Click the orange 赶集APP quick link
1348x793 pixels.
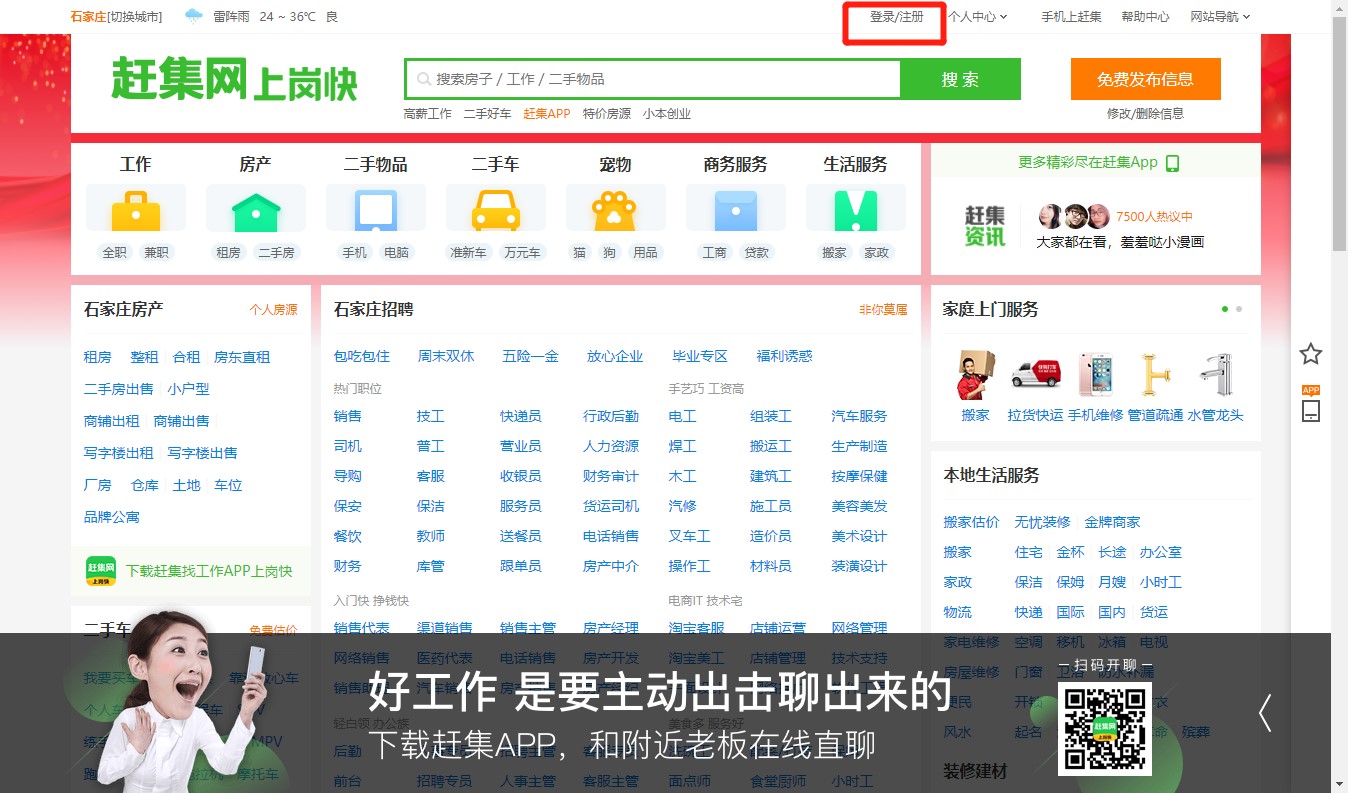(547, 114)
